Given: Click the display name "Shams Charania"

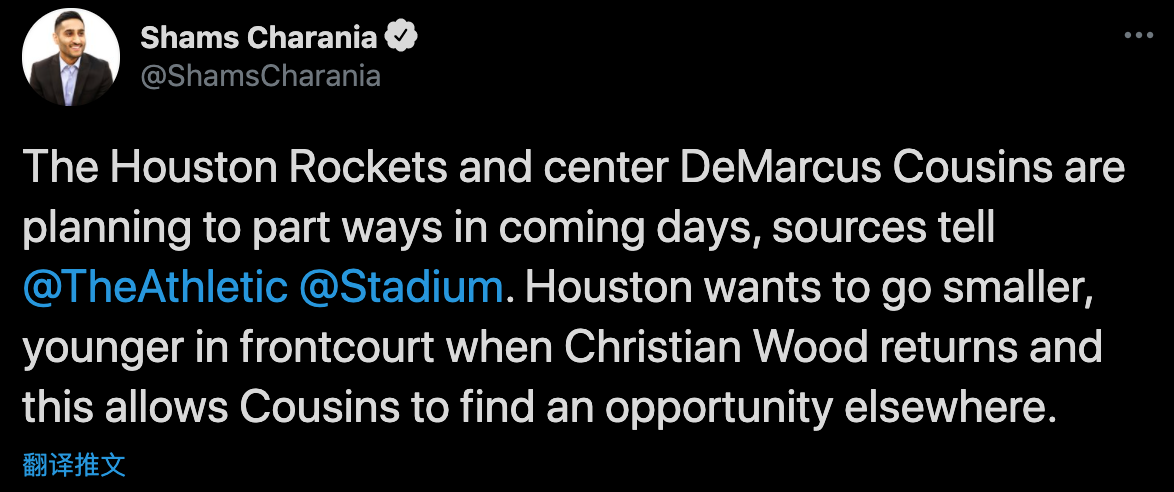Looking at the screenshot, I should tap(259, 38).
